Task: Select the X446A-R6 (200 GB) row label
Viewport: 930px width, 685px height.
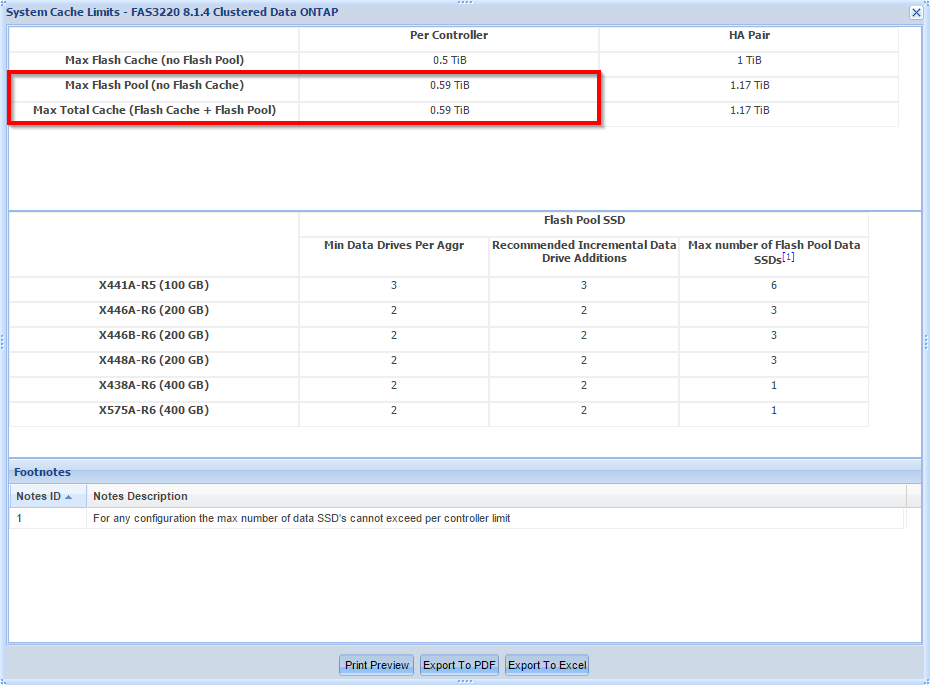Action: [154, 310]
